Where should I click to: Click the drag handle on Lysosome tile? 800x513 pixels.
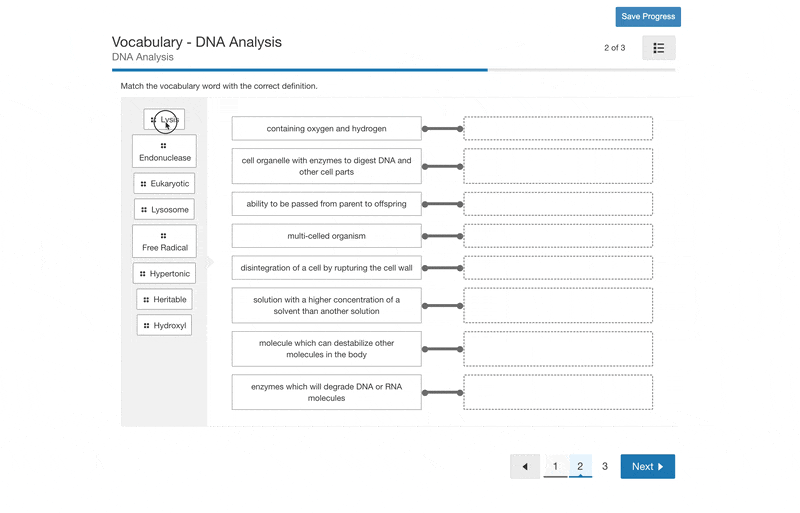[144, 210]
